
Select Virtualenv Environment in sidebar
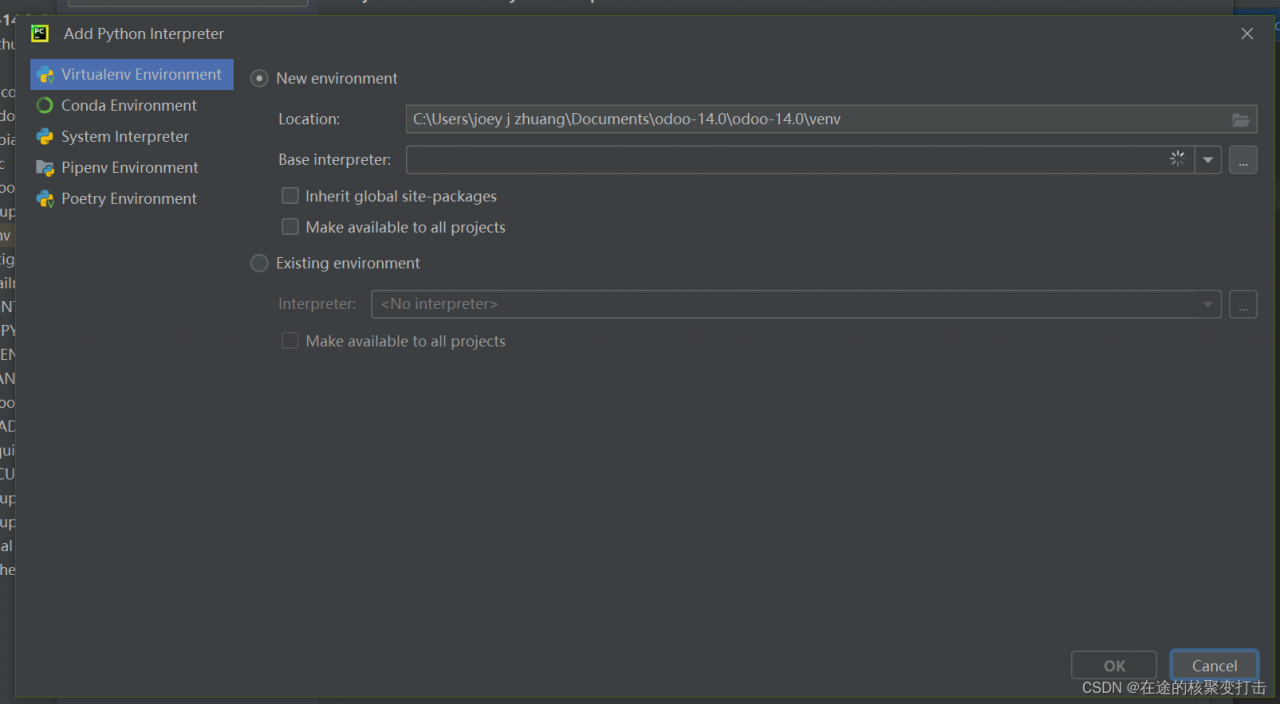click(x=131, y=74)
